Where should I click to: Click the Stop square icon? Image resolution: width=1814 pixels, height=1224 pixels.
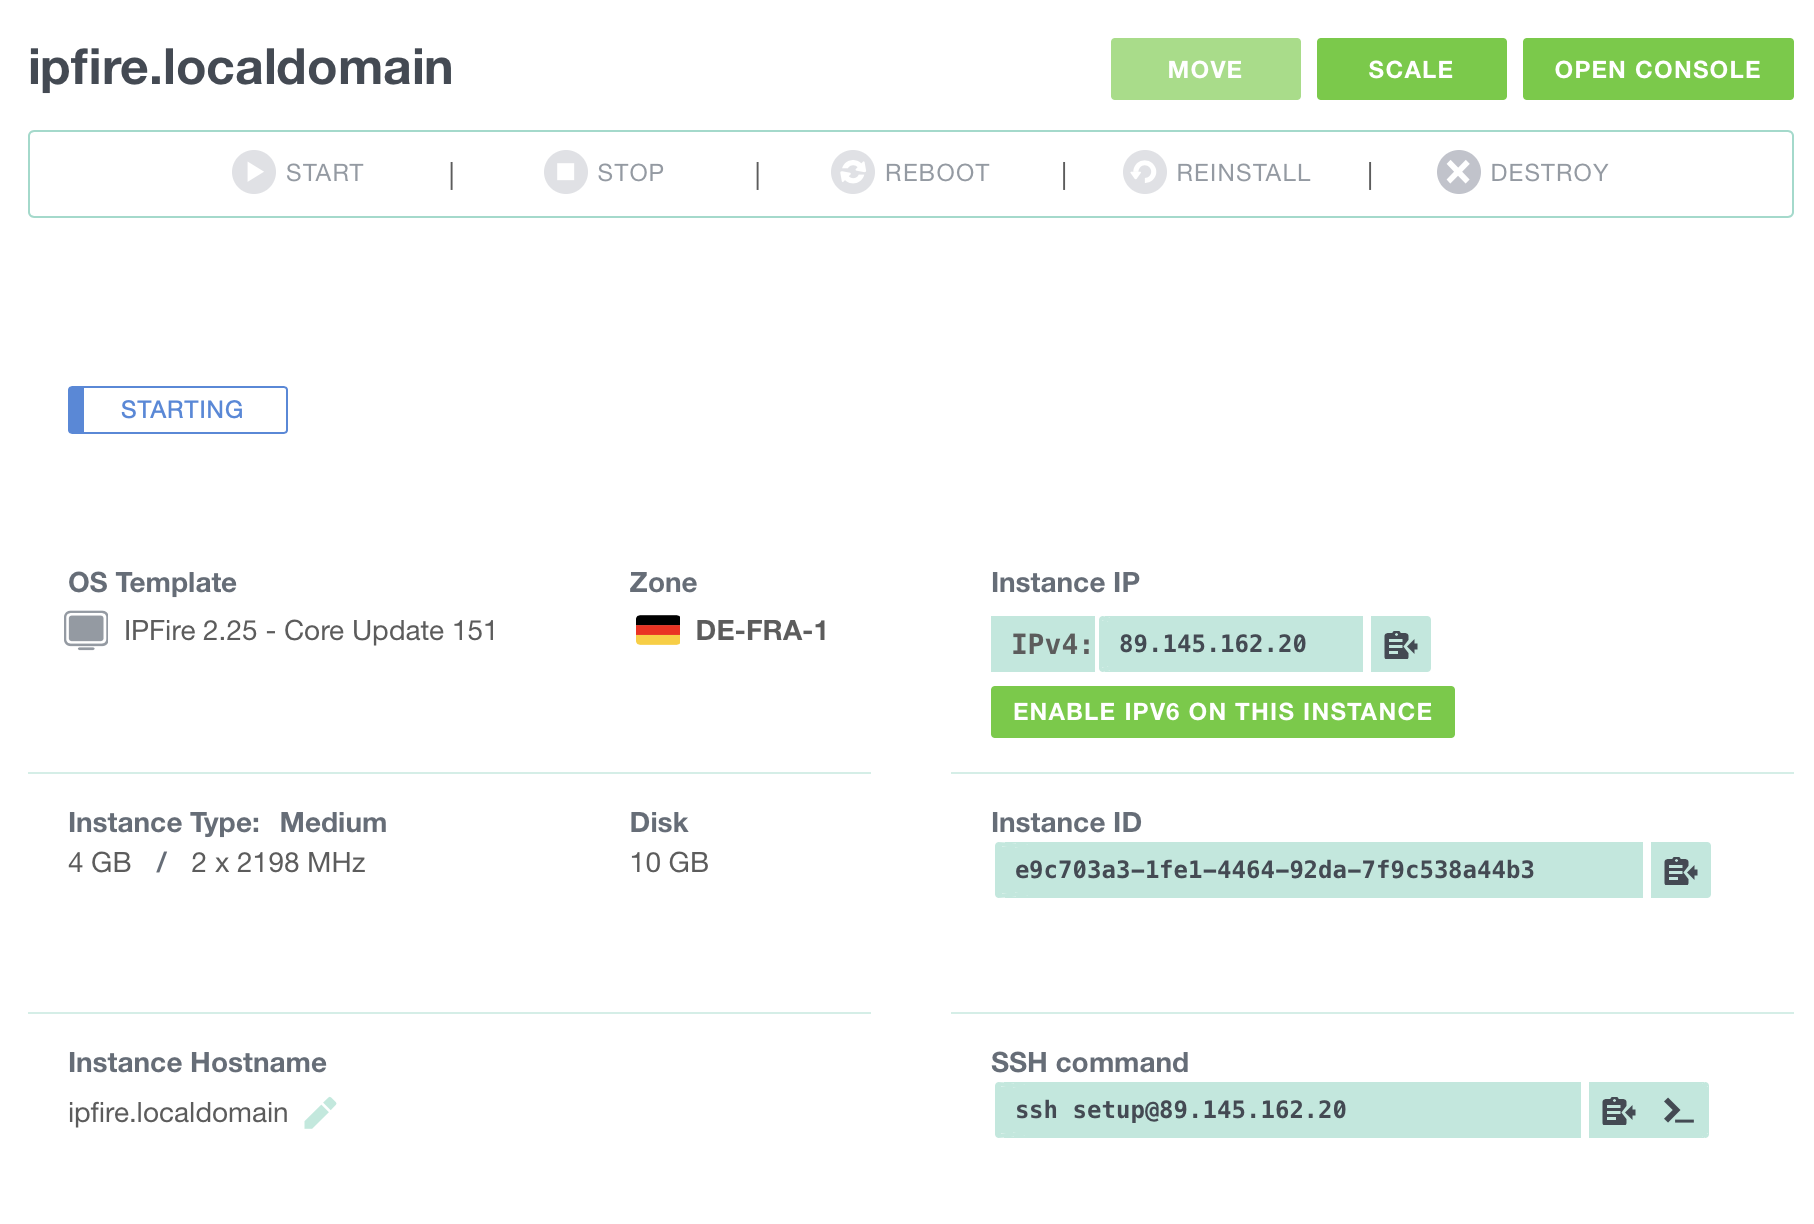tap(566, 172)
